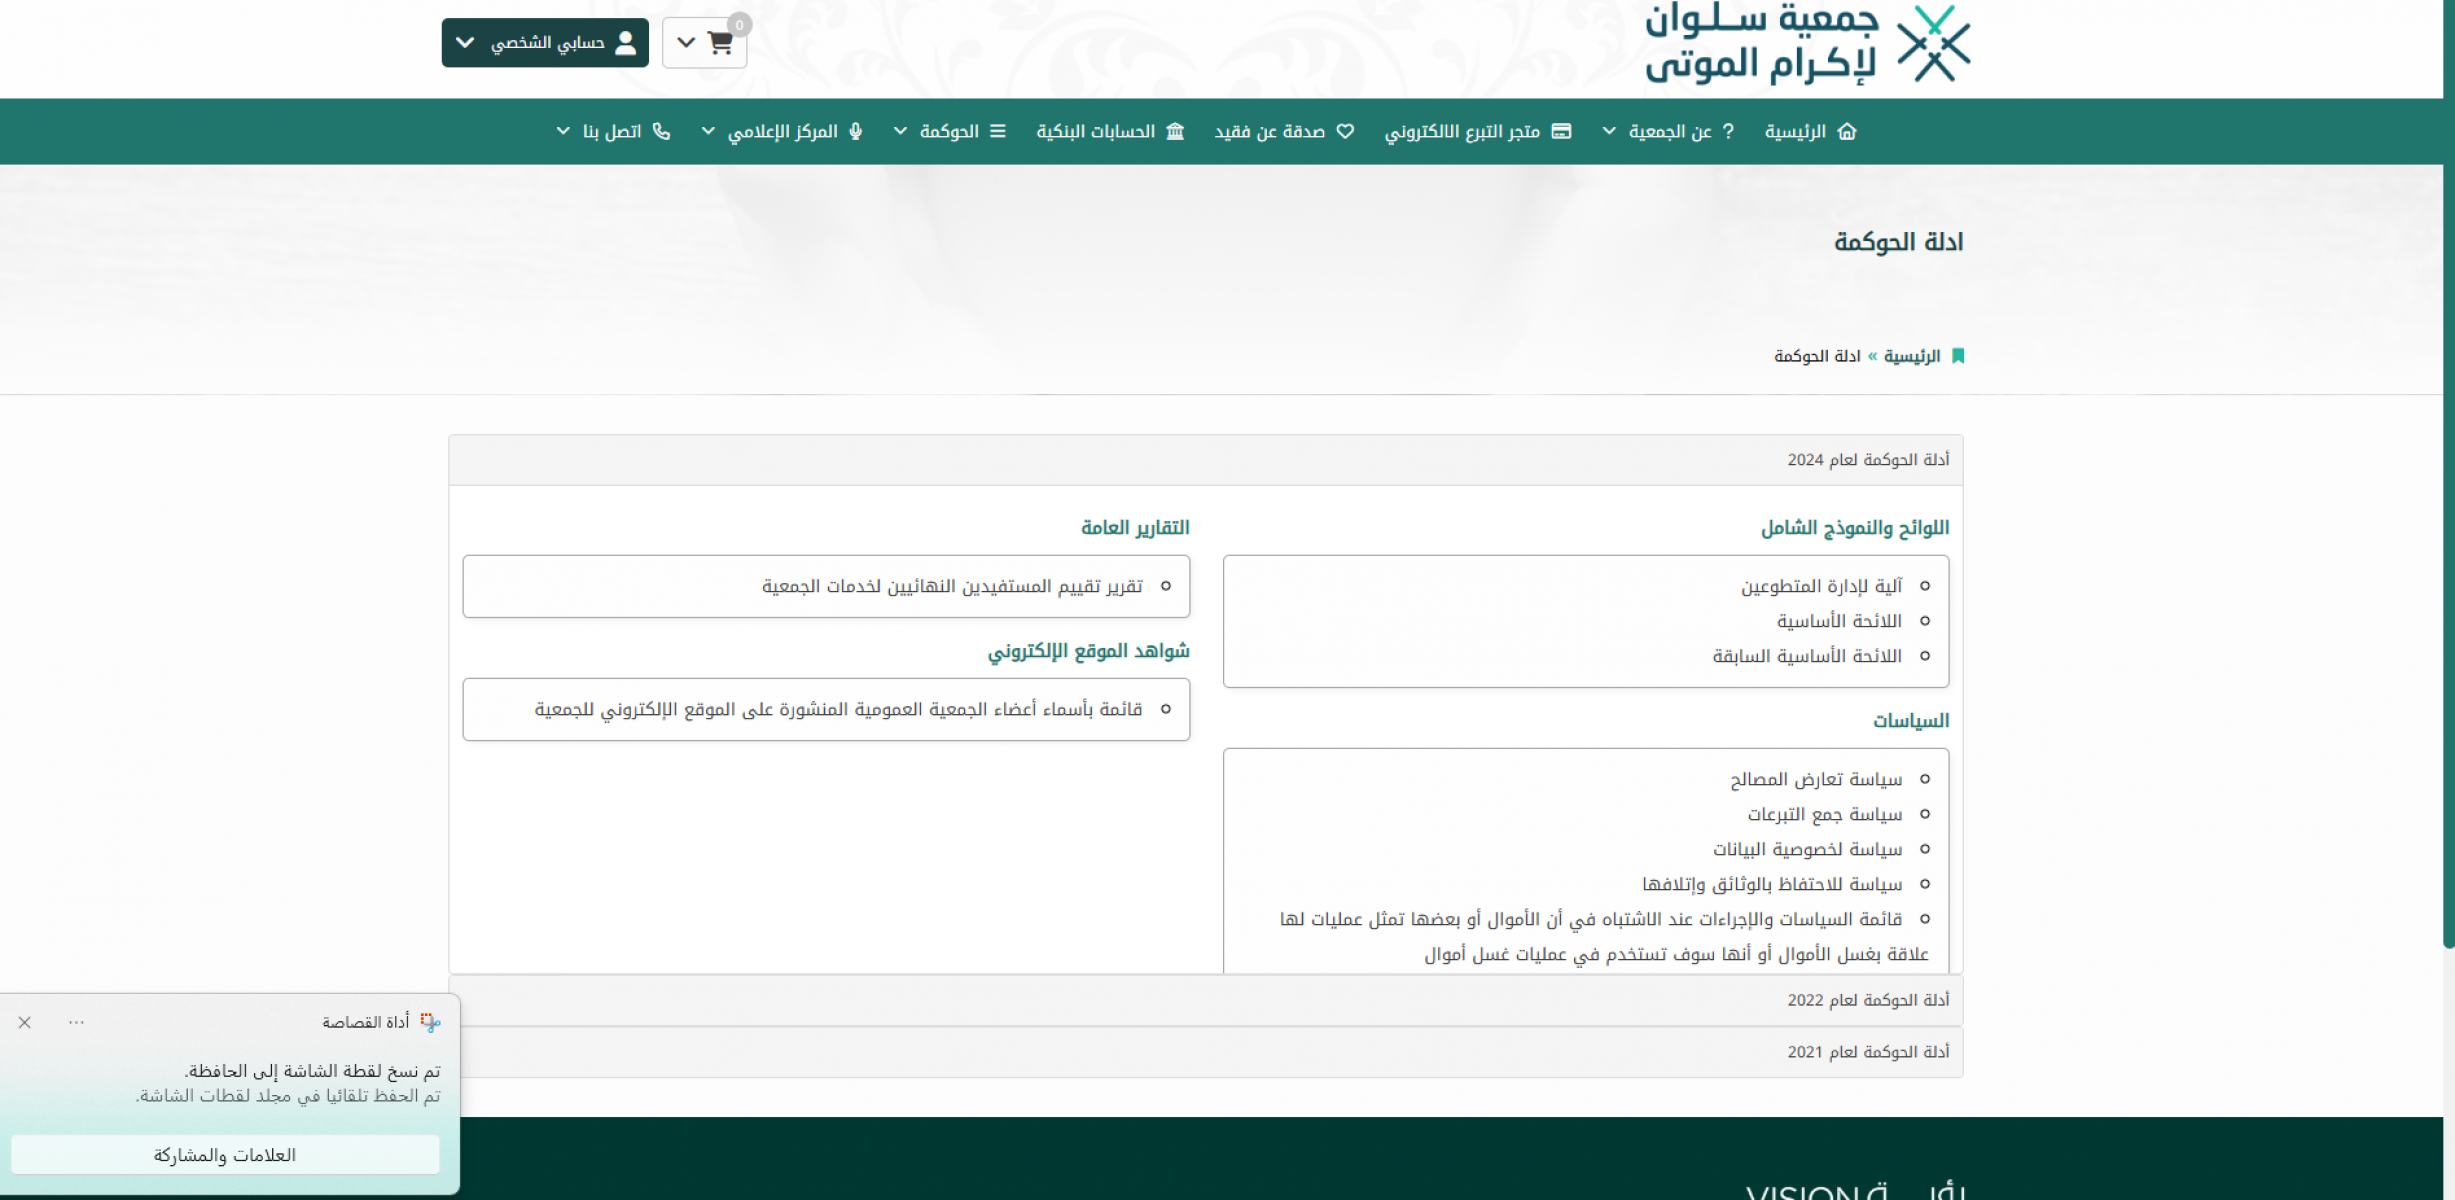This screenshot has width=2455, height=1200.
Task: Click the microphone icon for المركز الإعلامي
Action: [855, 131]
